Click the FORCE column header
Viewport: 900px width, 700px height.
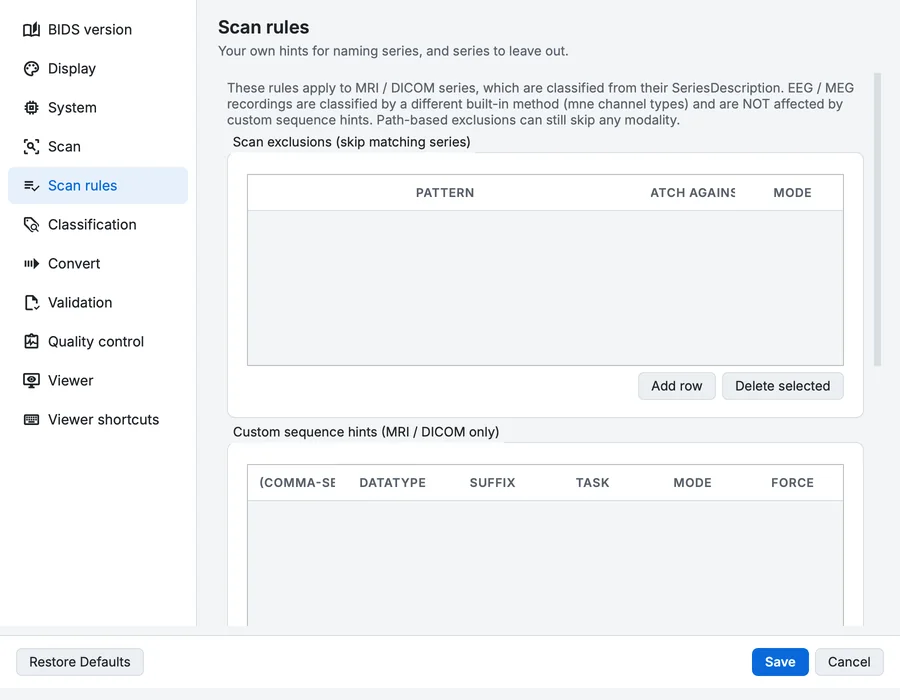point(792,483)
